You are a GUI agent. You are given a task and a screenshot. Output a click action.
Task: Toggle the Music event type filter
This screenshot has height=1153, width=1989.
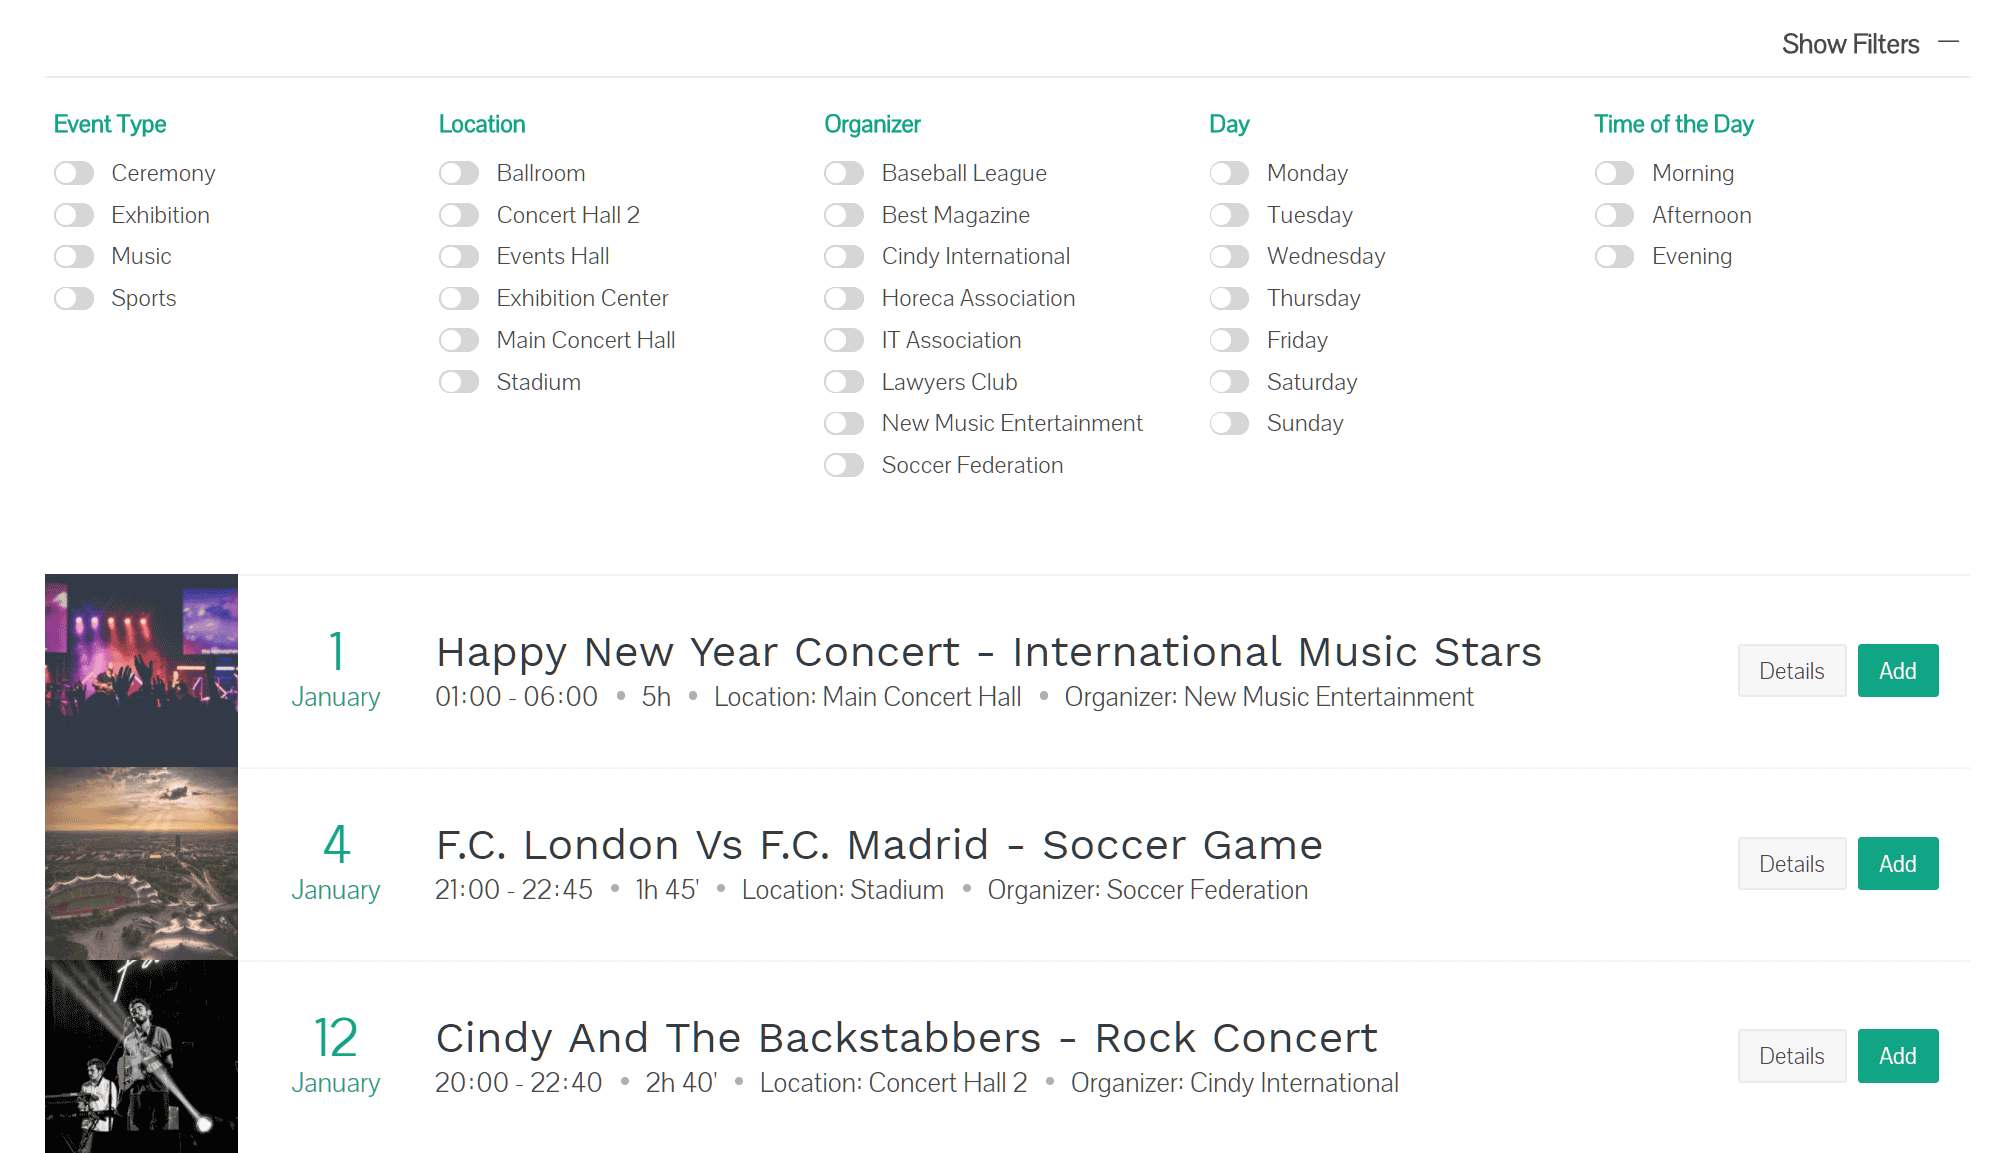click(74, 257)
